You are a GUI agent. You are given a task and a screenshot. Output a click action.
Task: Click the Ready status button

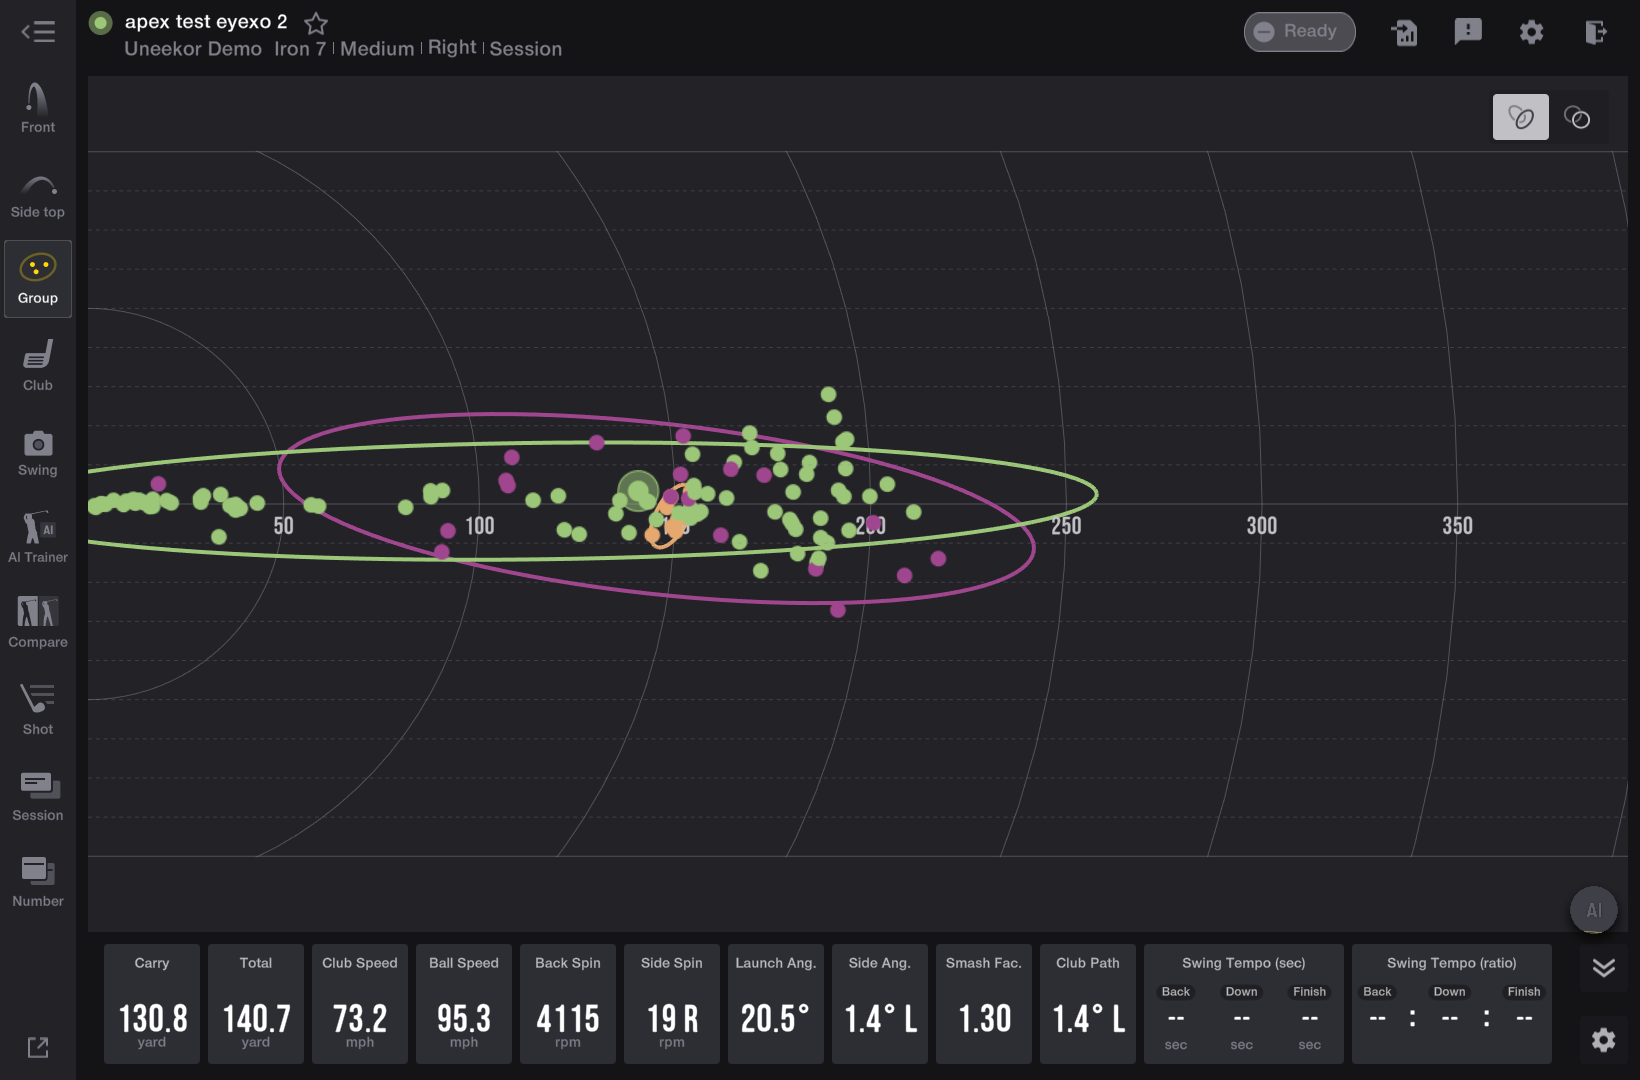(1299, 32)
